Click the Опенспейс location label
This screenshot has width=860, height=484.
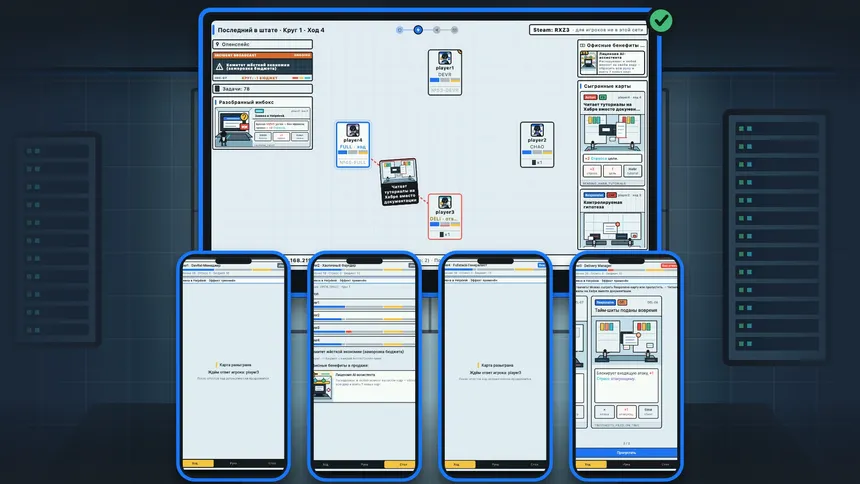pos(235,44)
